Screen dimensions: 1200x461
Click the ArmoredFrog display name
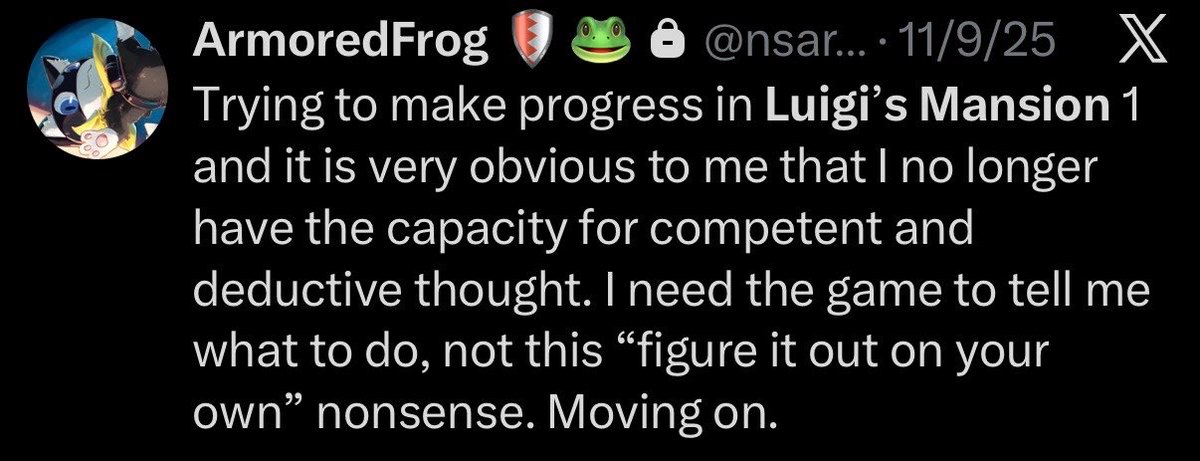(343, 42)
